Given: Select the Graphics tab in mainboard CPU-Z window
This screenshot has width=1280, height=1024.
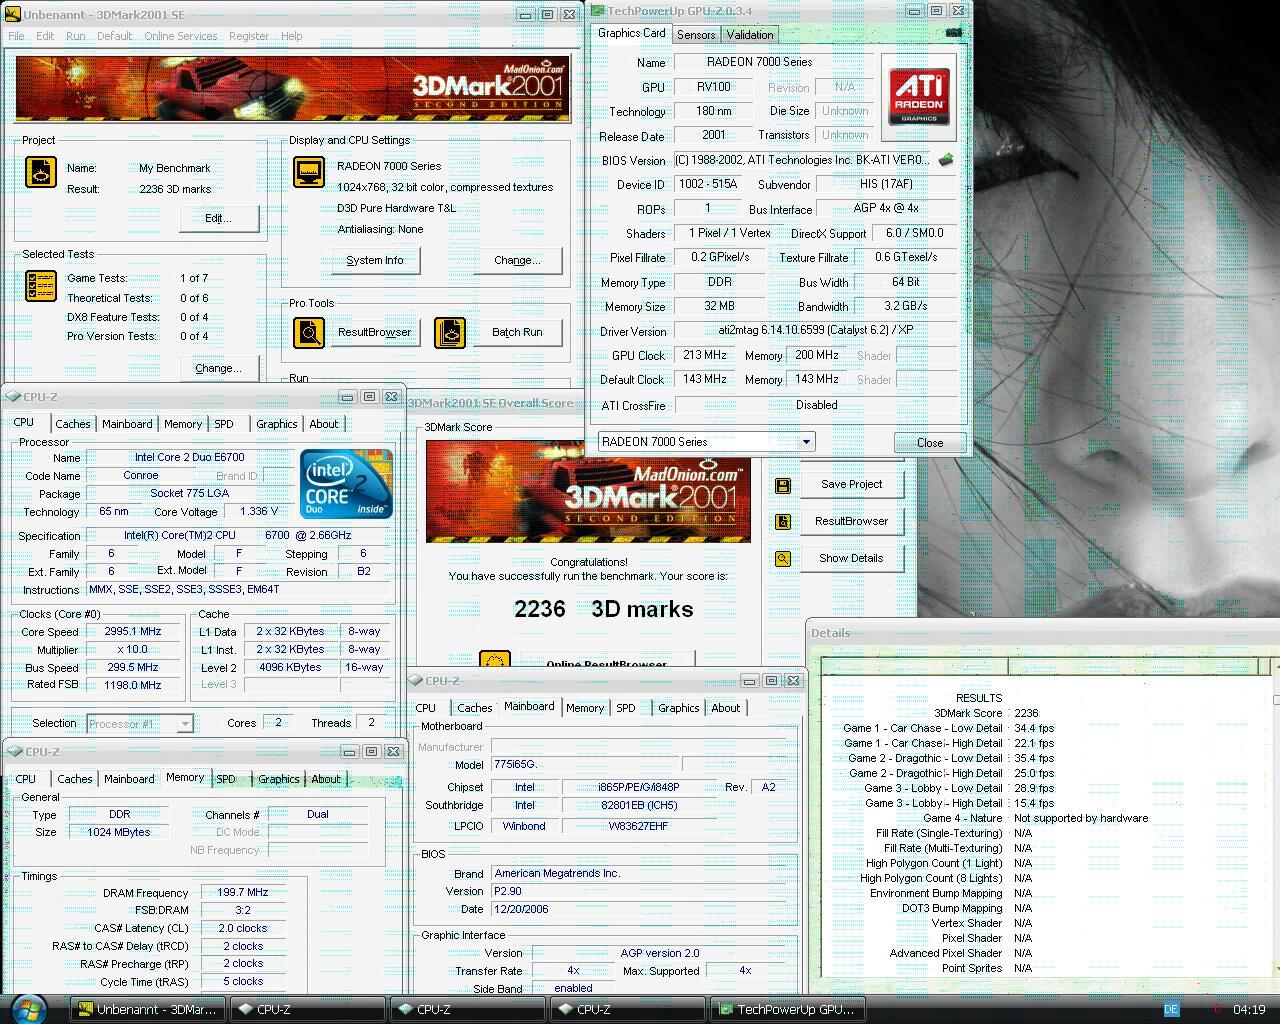Looking at the screenshot, I should 679,708.
